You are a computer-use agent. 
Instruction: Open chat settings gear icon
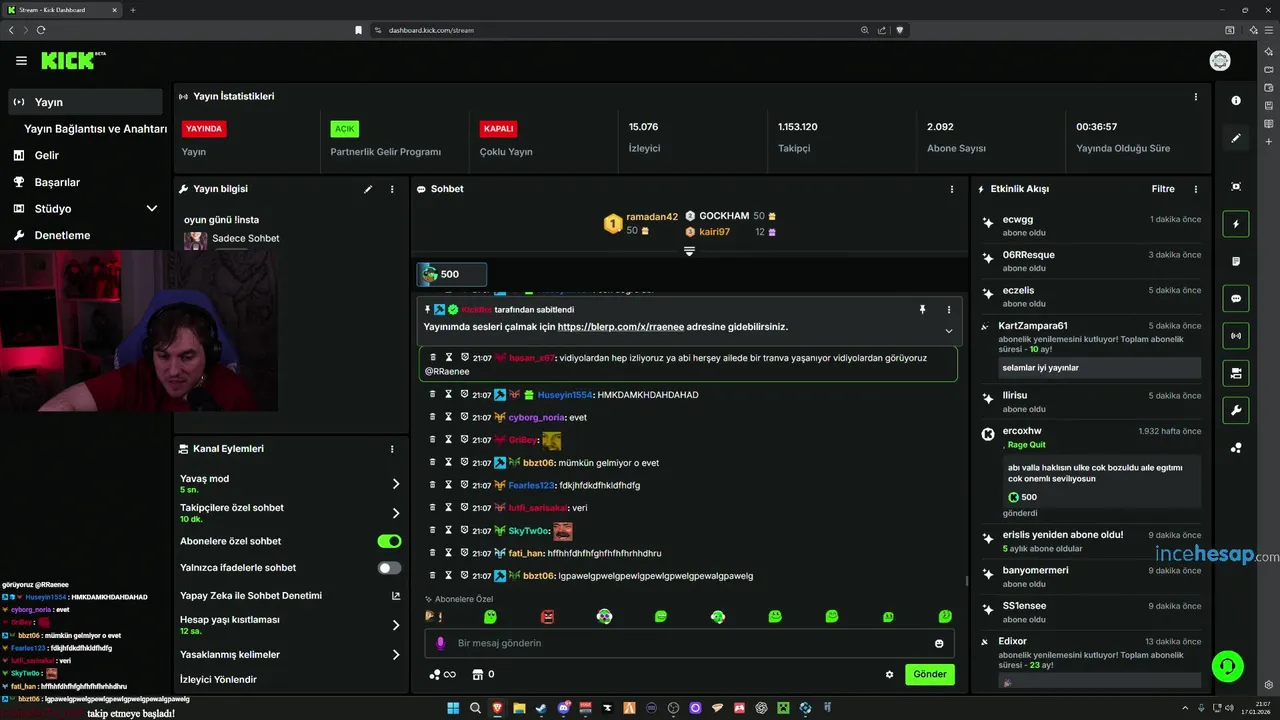pos(889,675)
